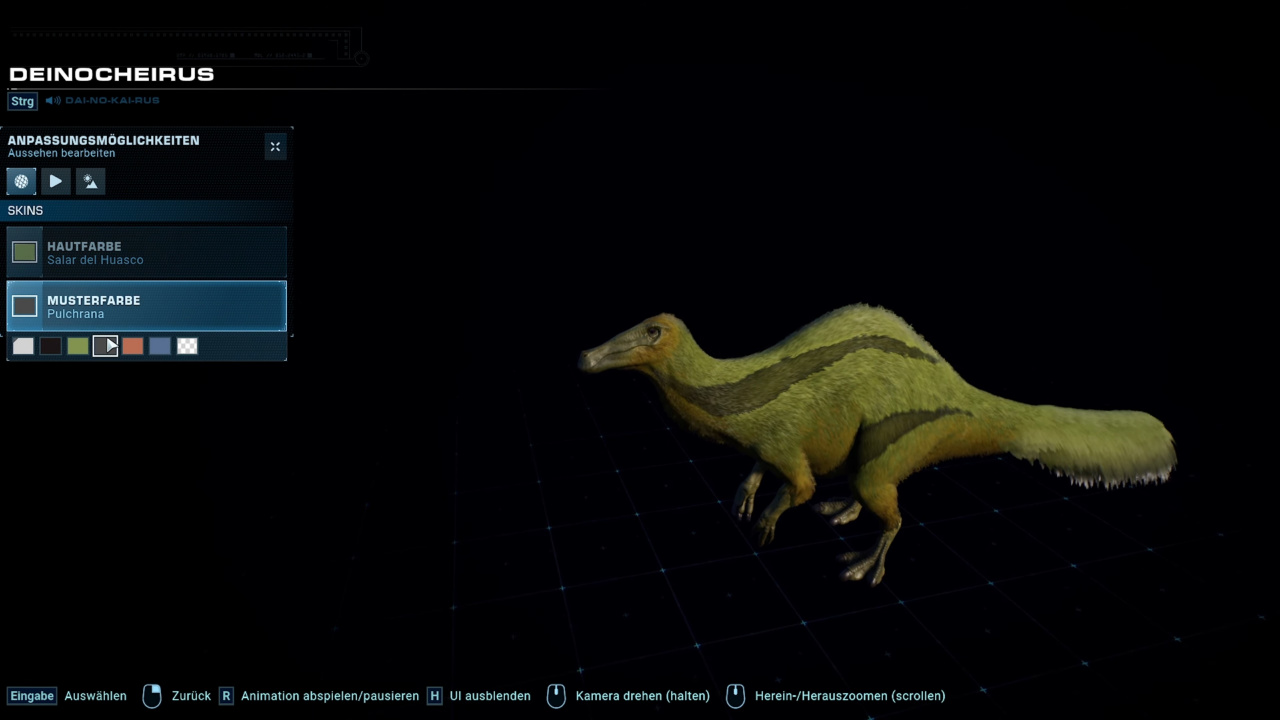Switch to the Animation playback tab

tap(56, 181)
